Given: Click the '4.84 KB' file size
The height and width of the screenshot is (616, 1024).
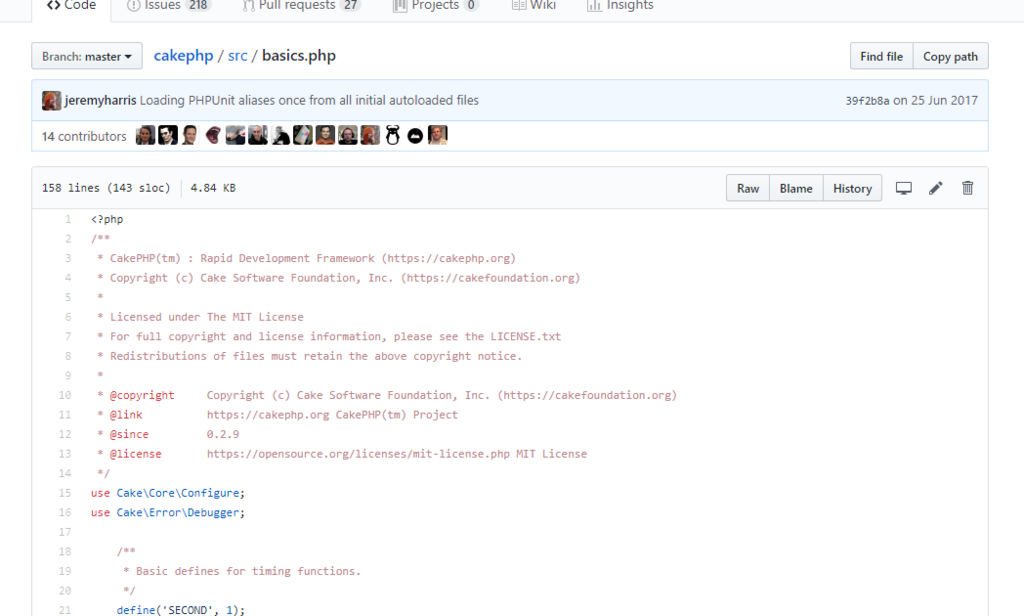Looking at the screenshot, I should [213, 188].
